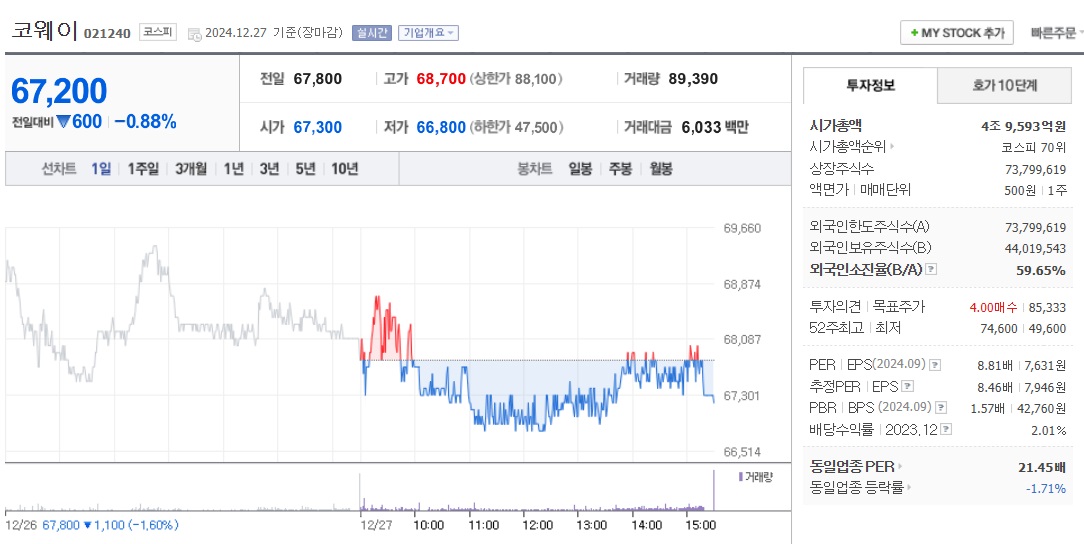Open help icon next to 배당수익률 2023.12
Viewport: 1084px width, 544px height.
tap(946, 429)
